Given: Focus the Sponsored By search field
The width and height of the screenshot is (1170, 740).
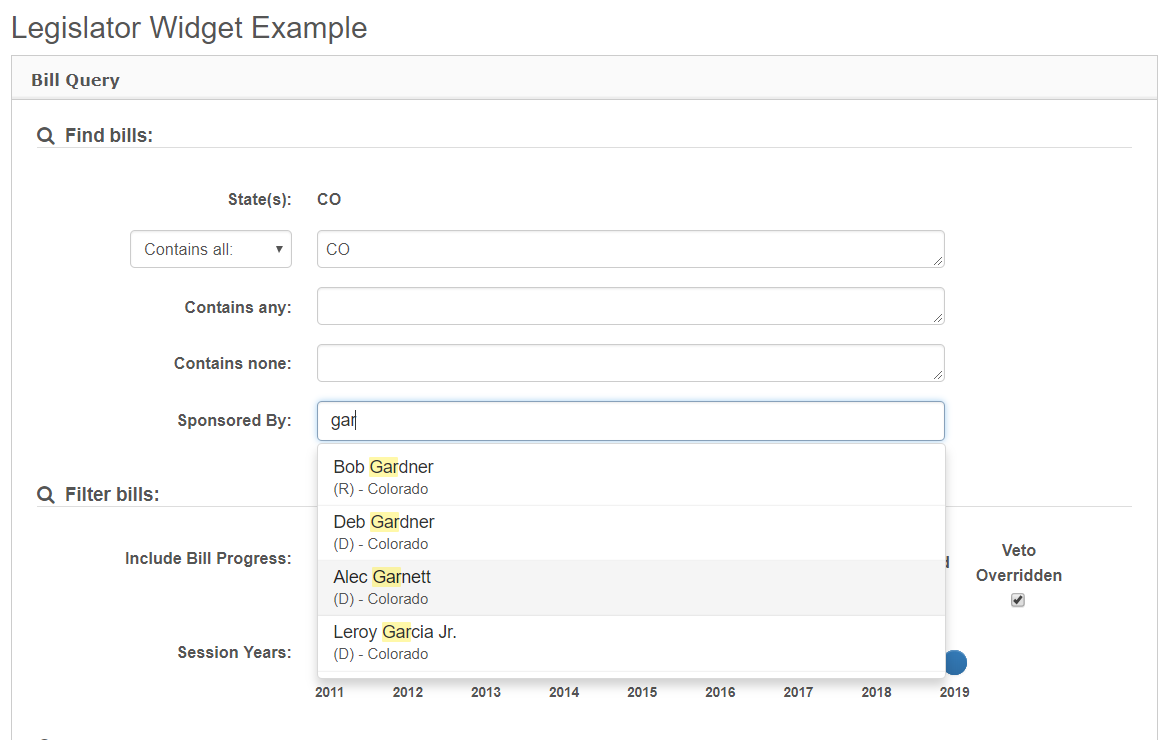Looking at the screenshot, I should pos(630,421).
